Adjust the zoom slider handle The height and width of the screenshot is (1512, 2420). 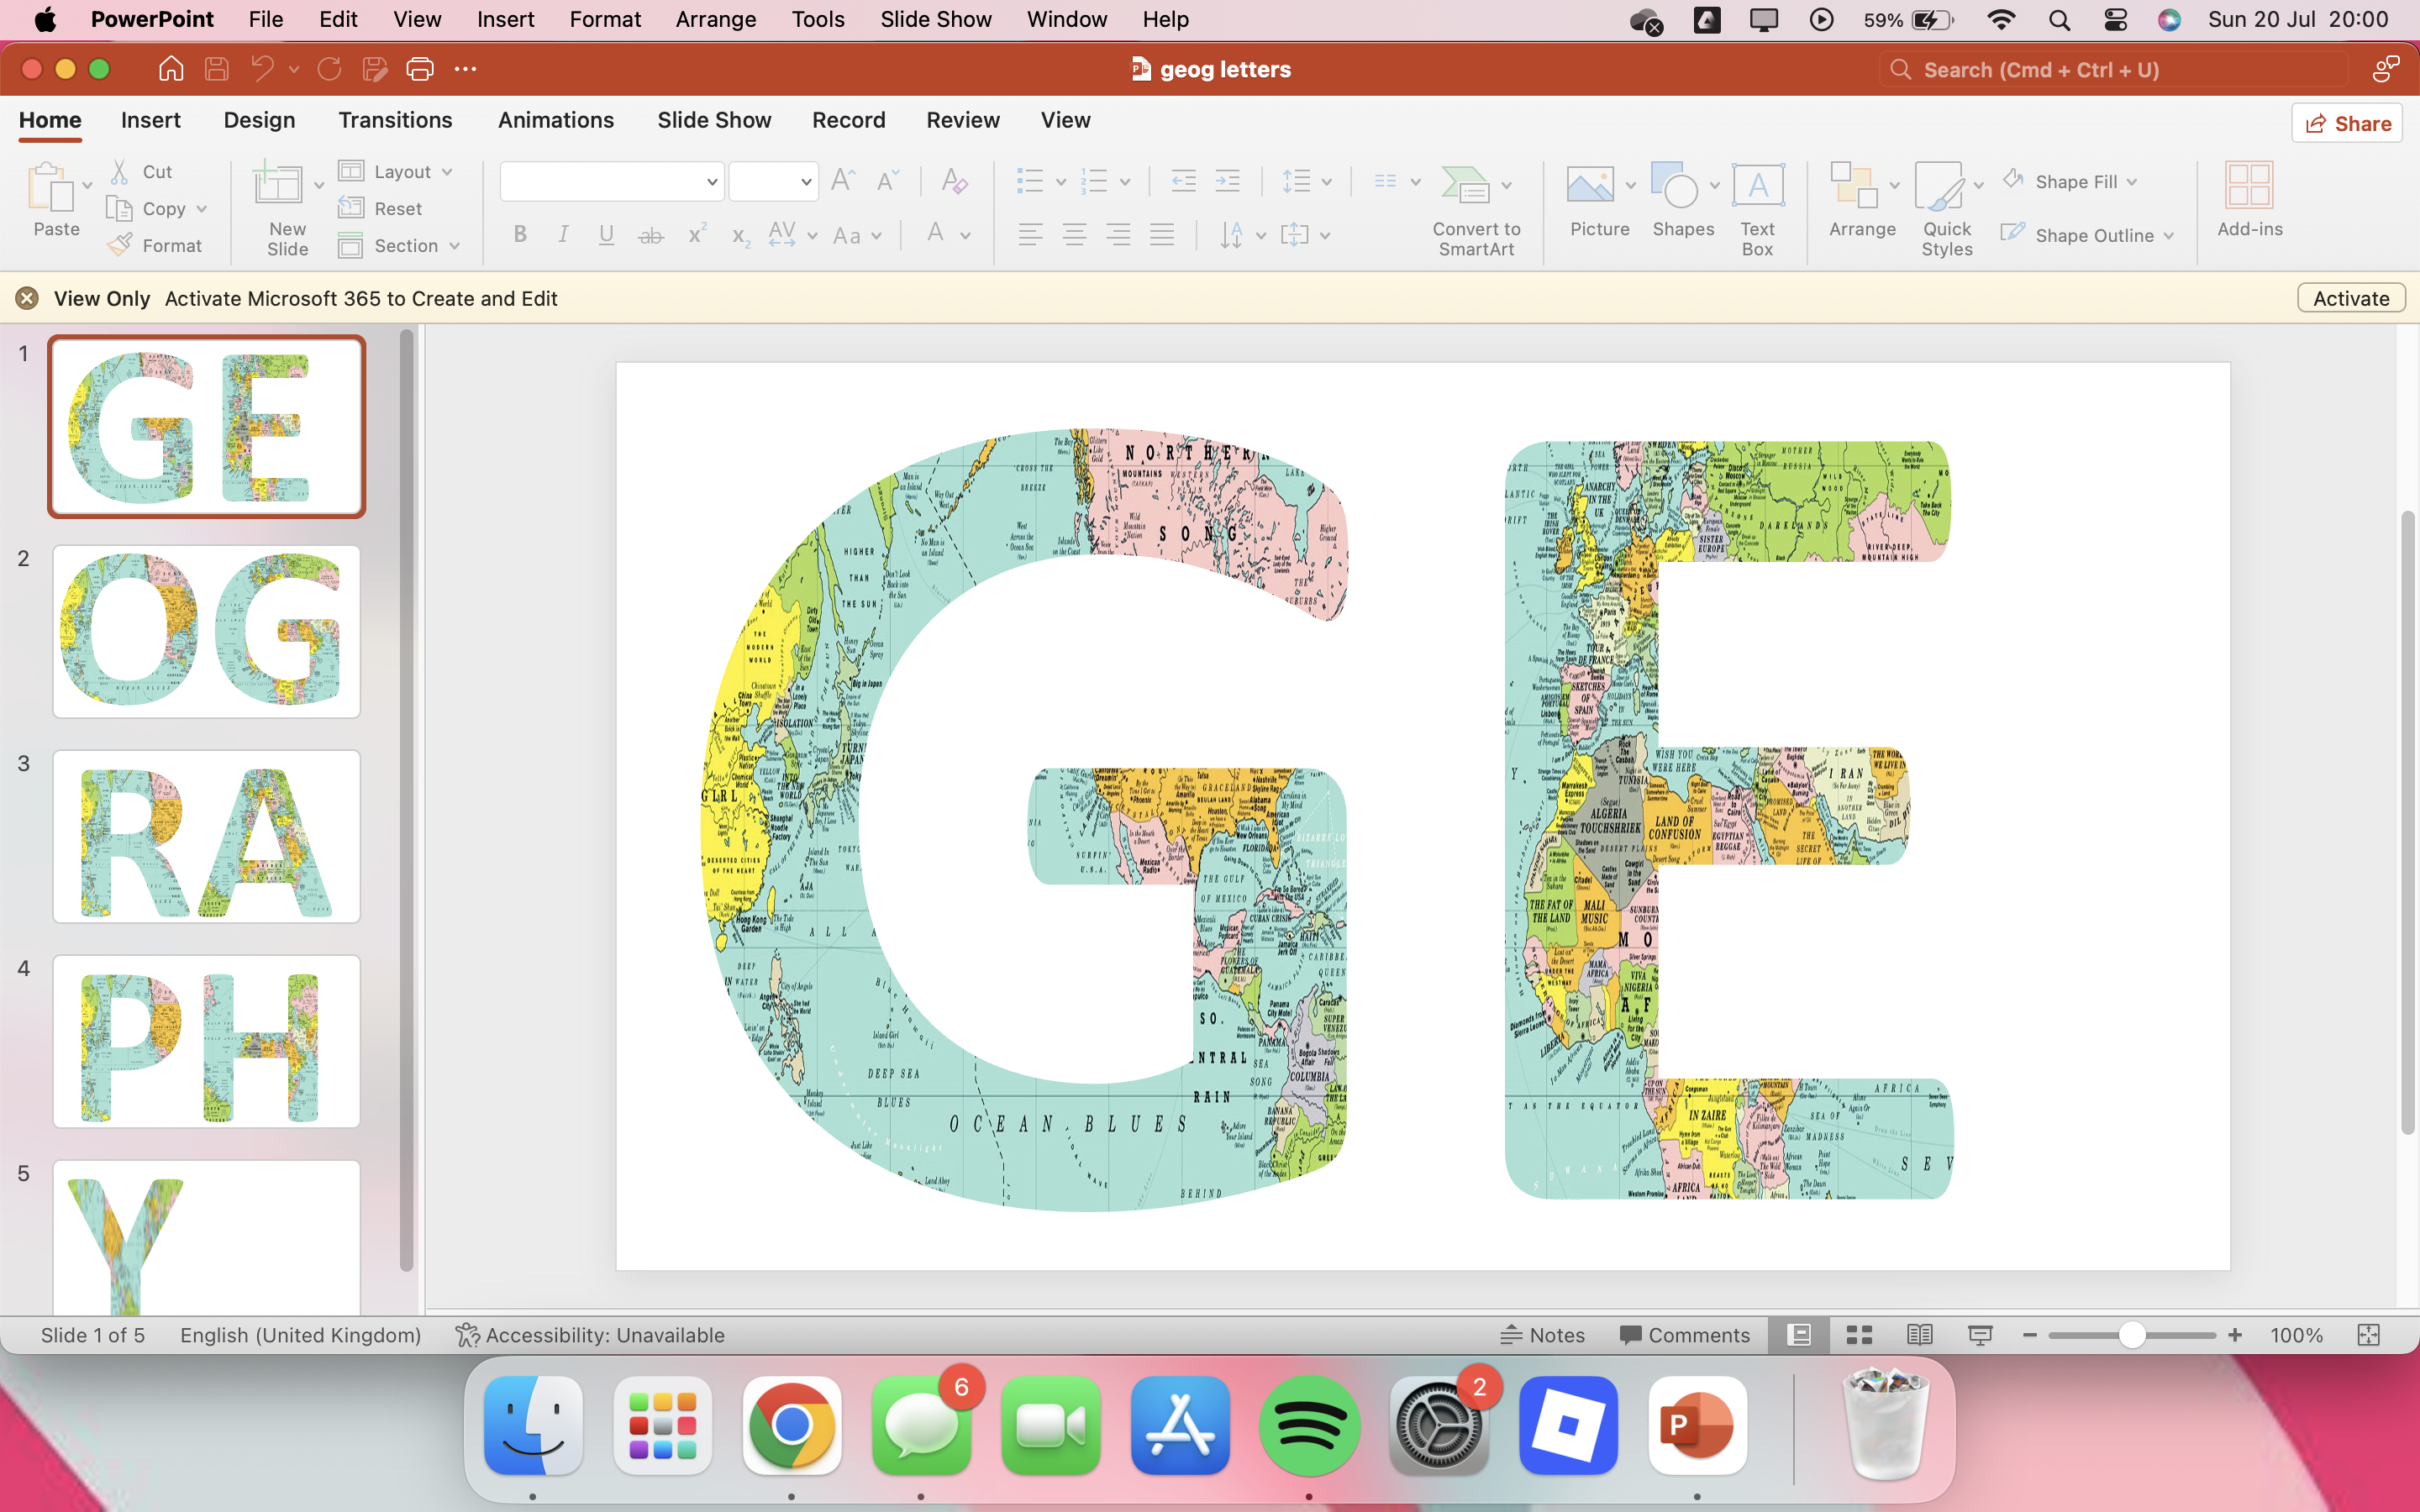click(2131, 1335)
